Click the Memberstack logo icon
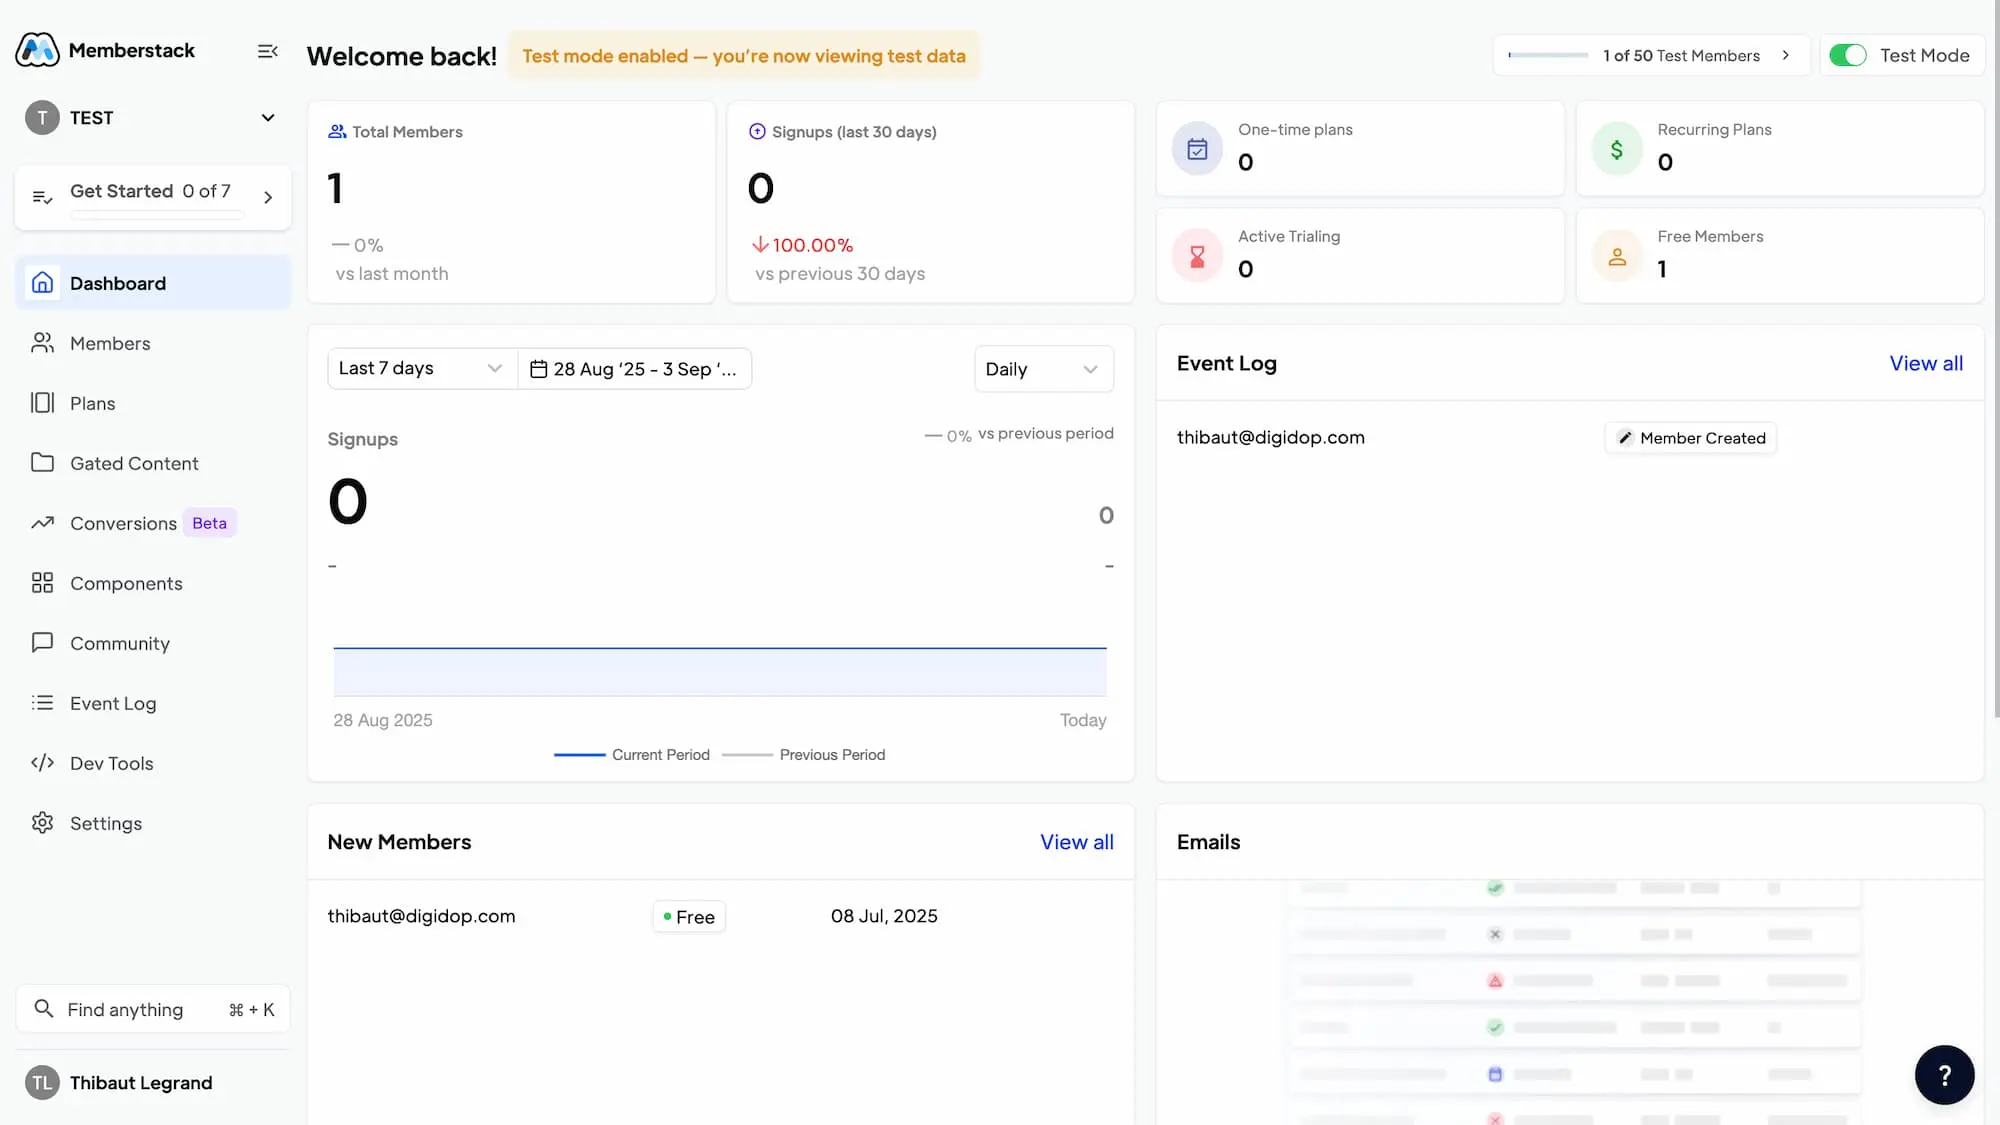 click(x=38, y=50)
